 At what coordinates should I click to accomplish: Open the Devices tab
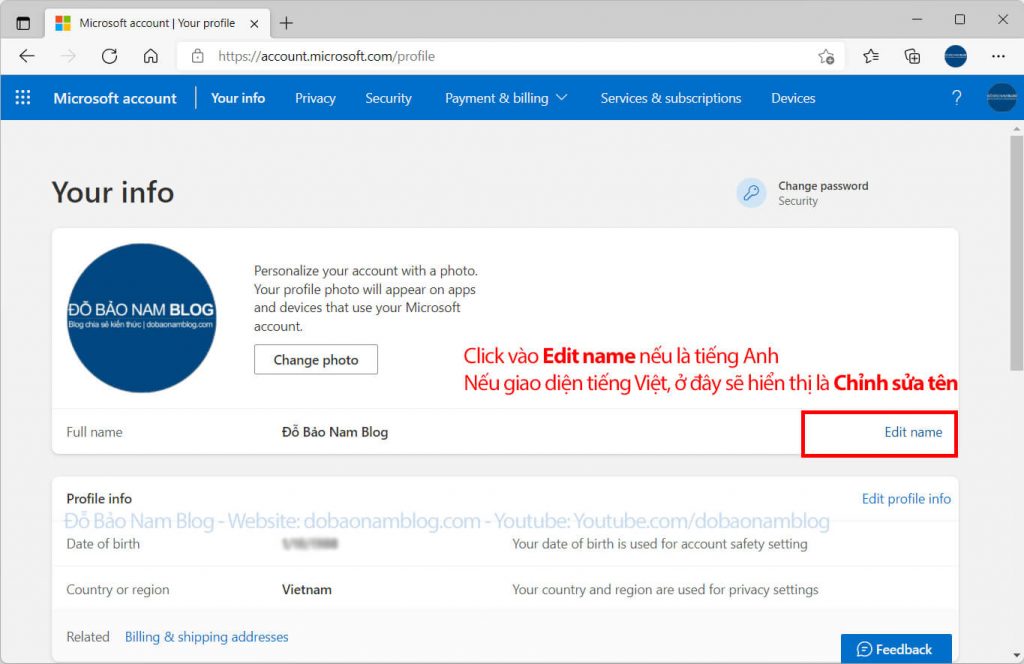click(793, 98)
